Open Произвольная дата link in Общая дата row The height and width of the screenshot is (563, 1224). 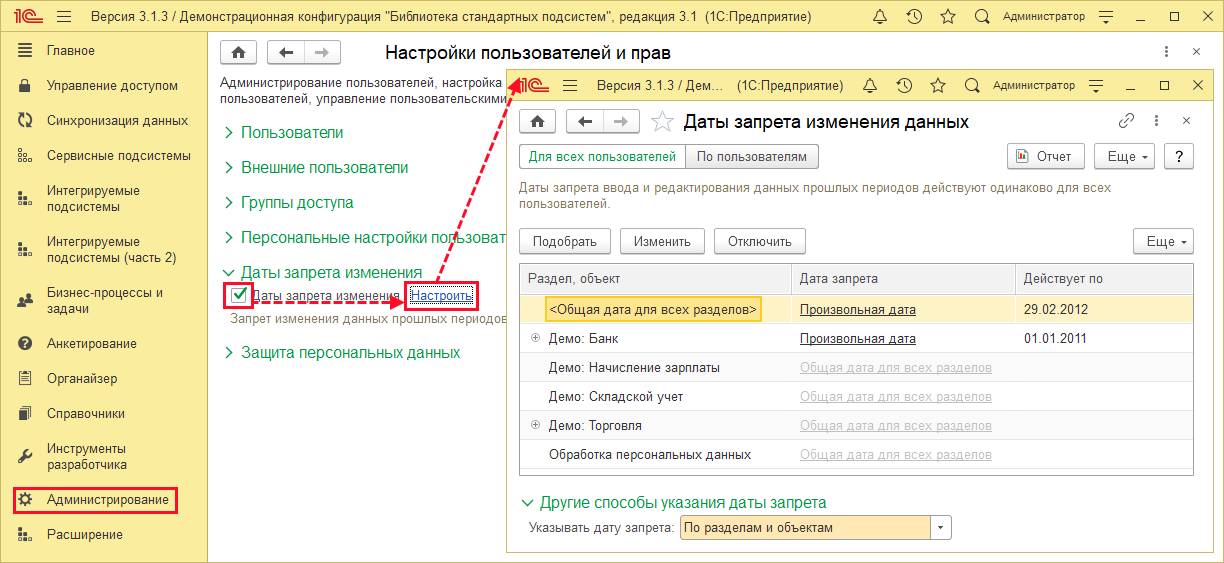[x=858, y=310]
